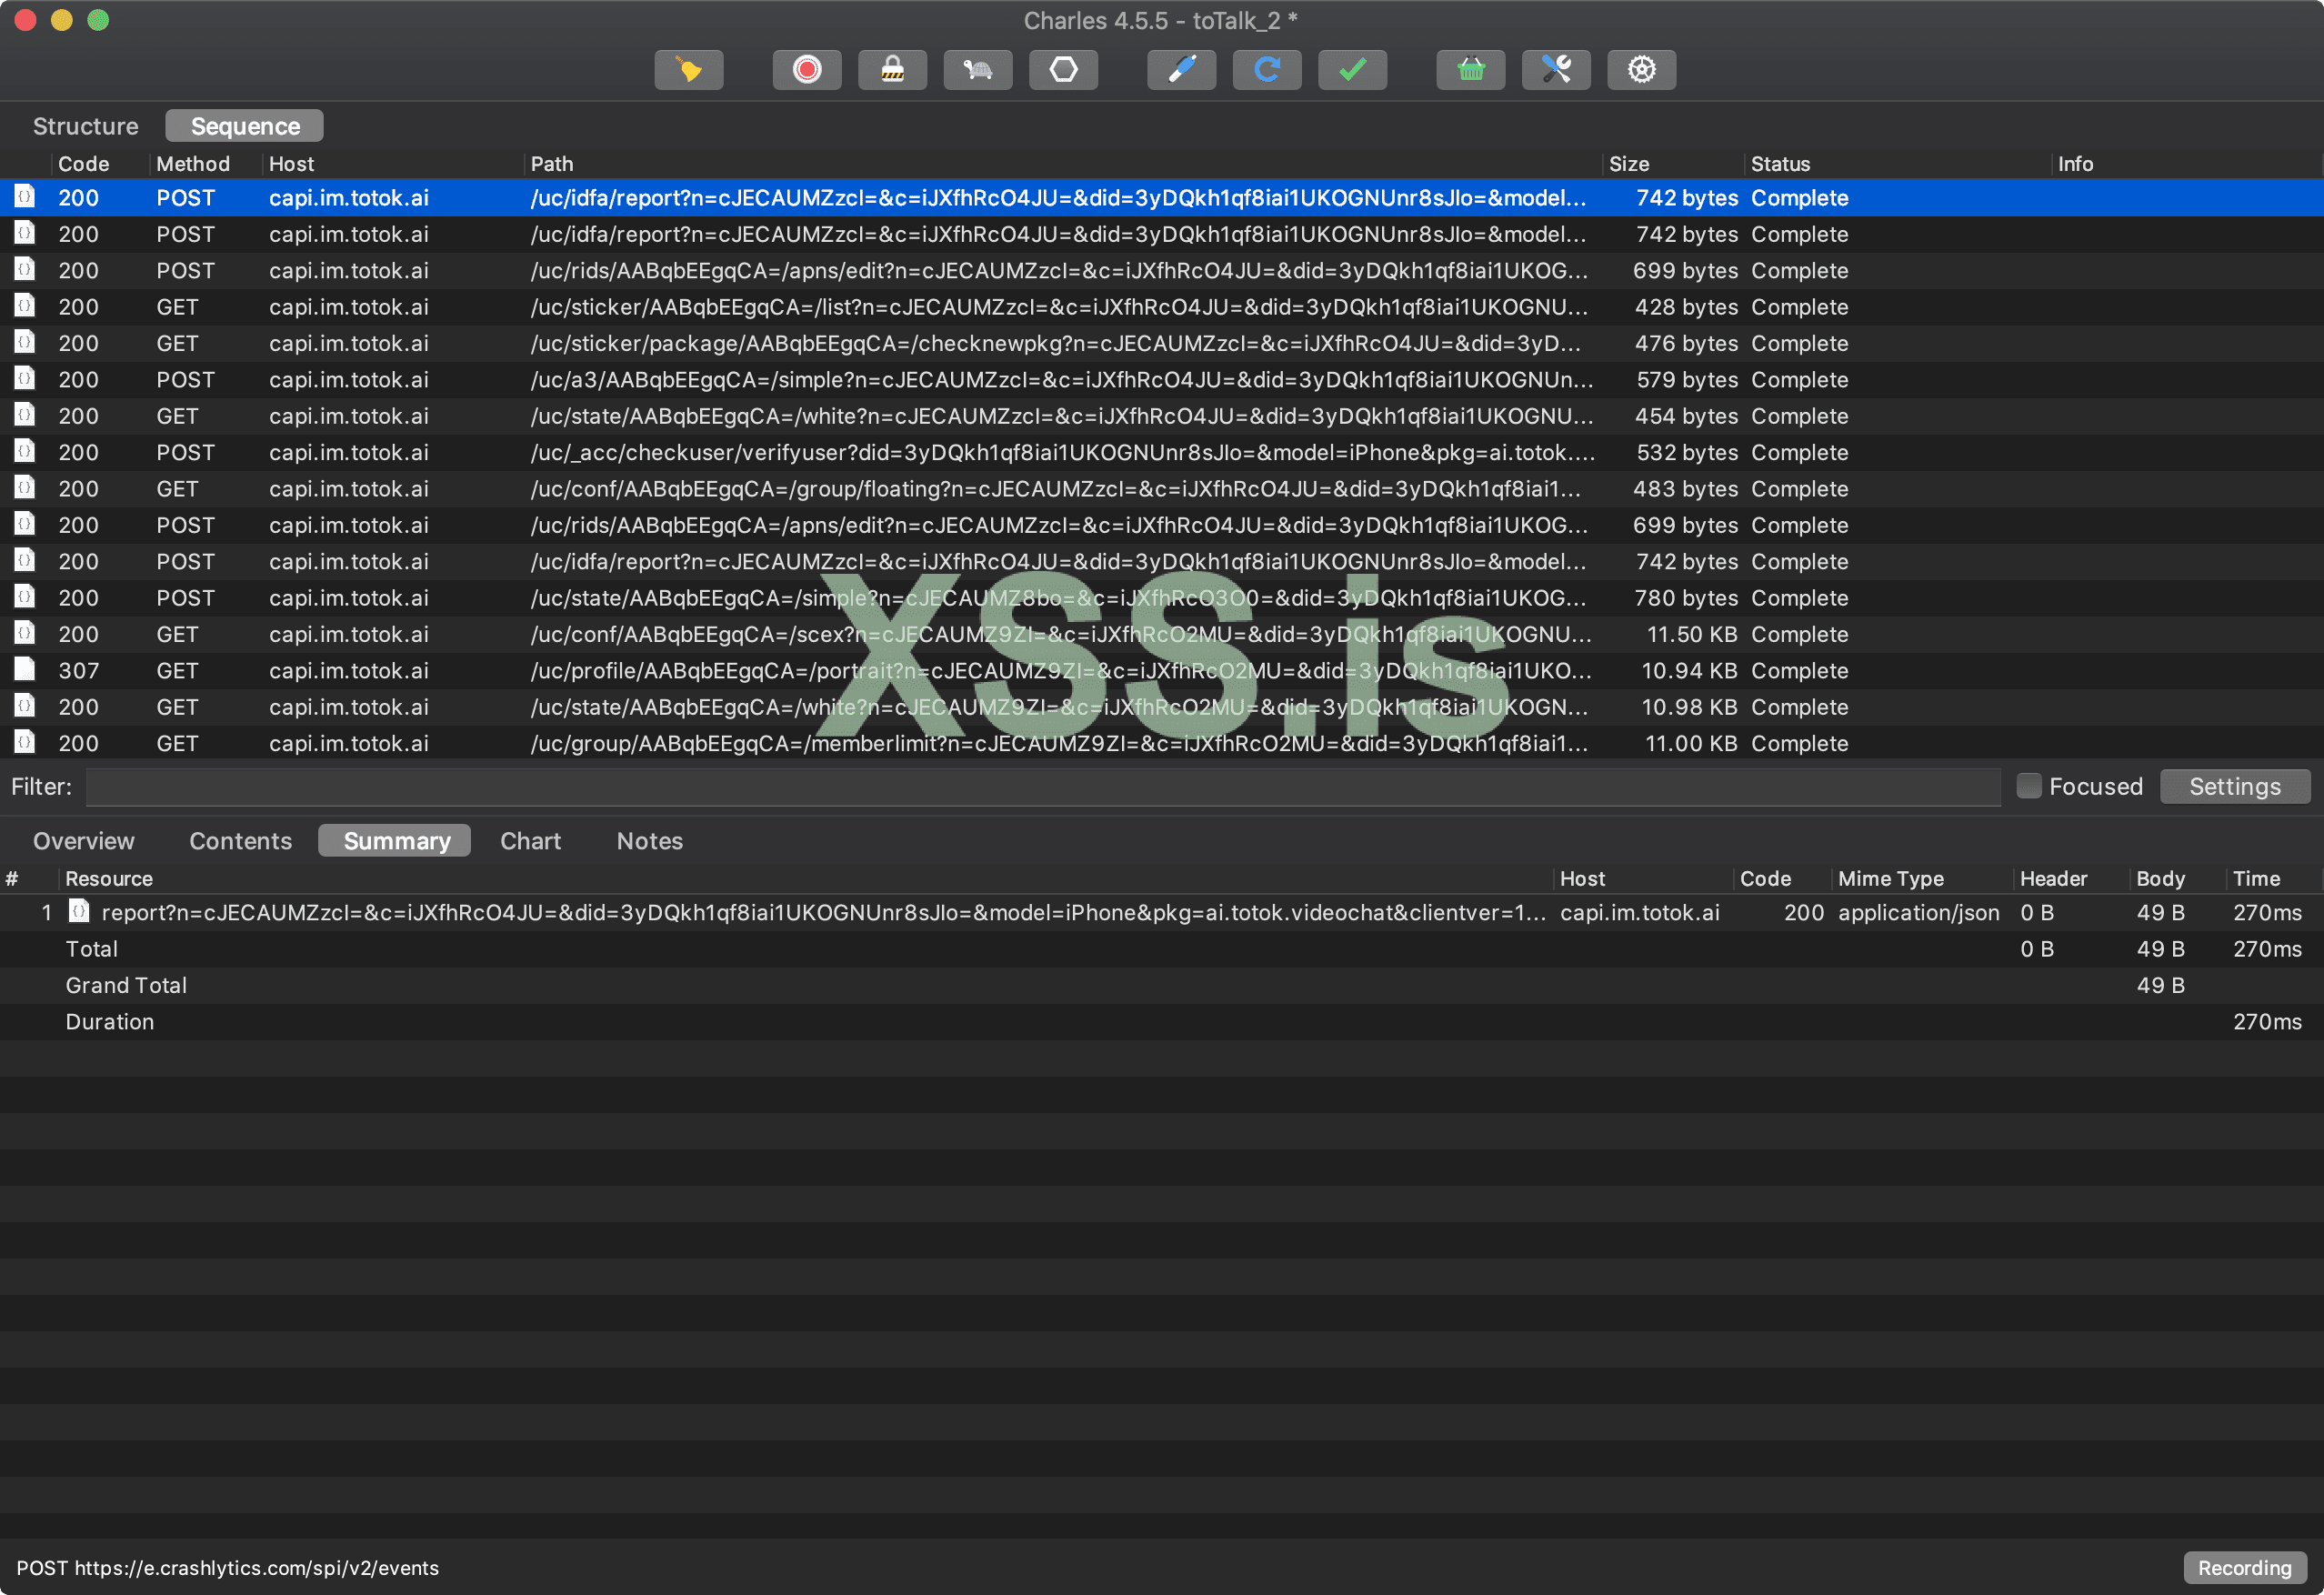
Task: Toggle the red Record button
Action: (x=806, y=69)
